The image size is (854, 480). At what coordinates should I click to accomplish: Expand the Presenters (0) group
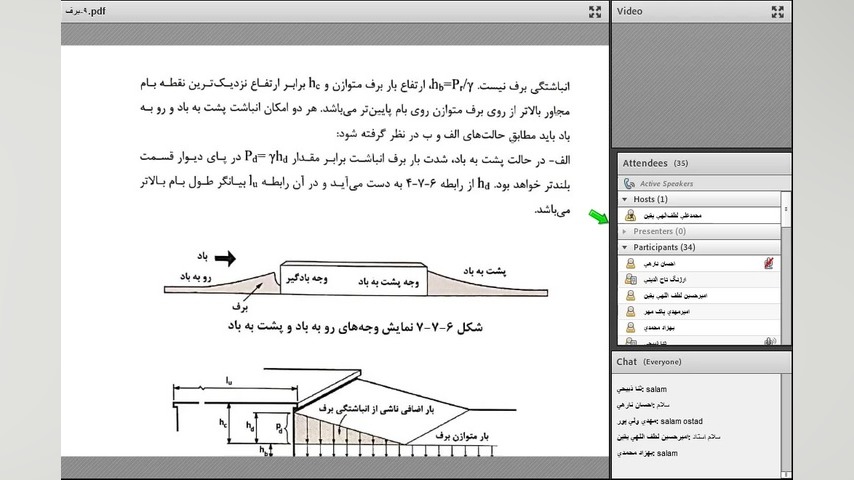[625, 232]
